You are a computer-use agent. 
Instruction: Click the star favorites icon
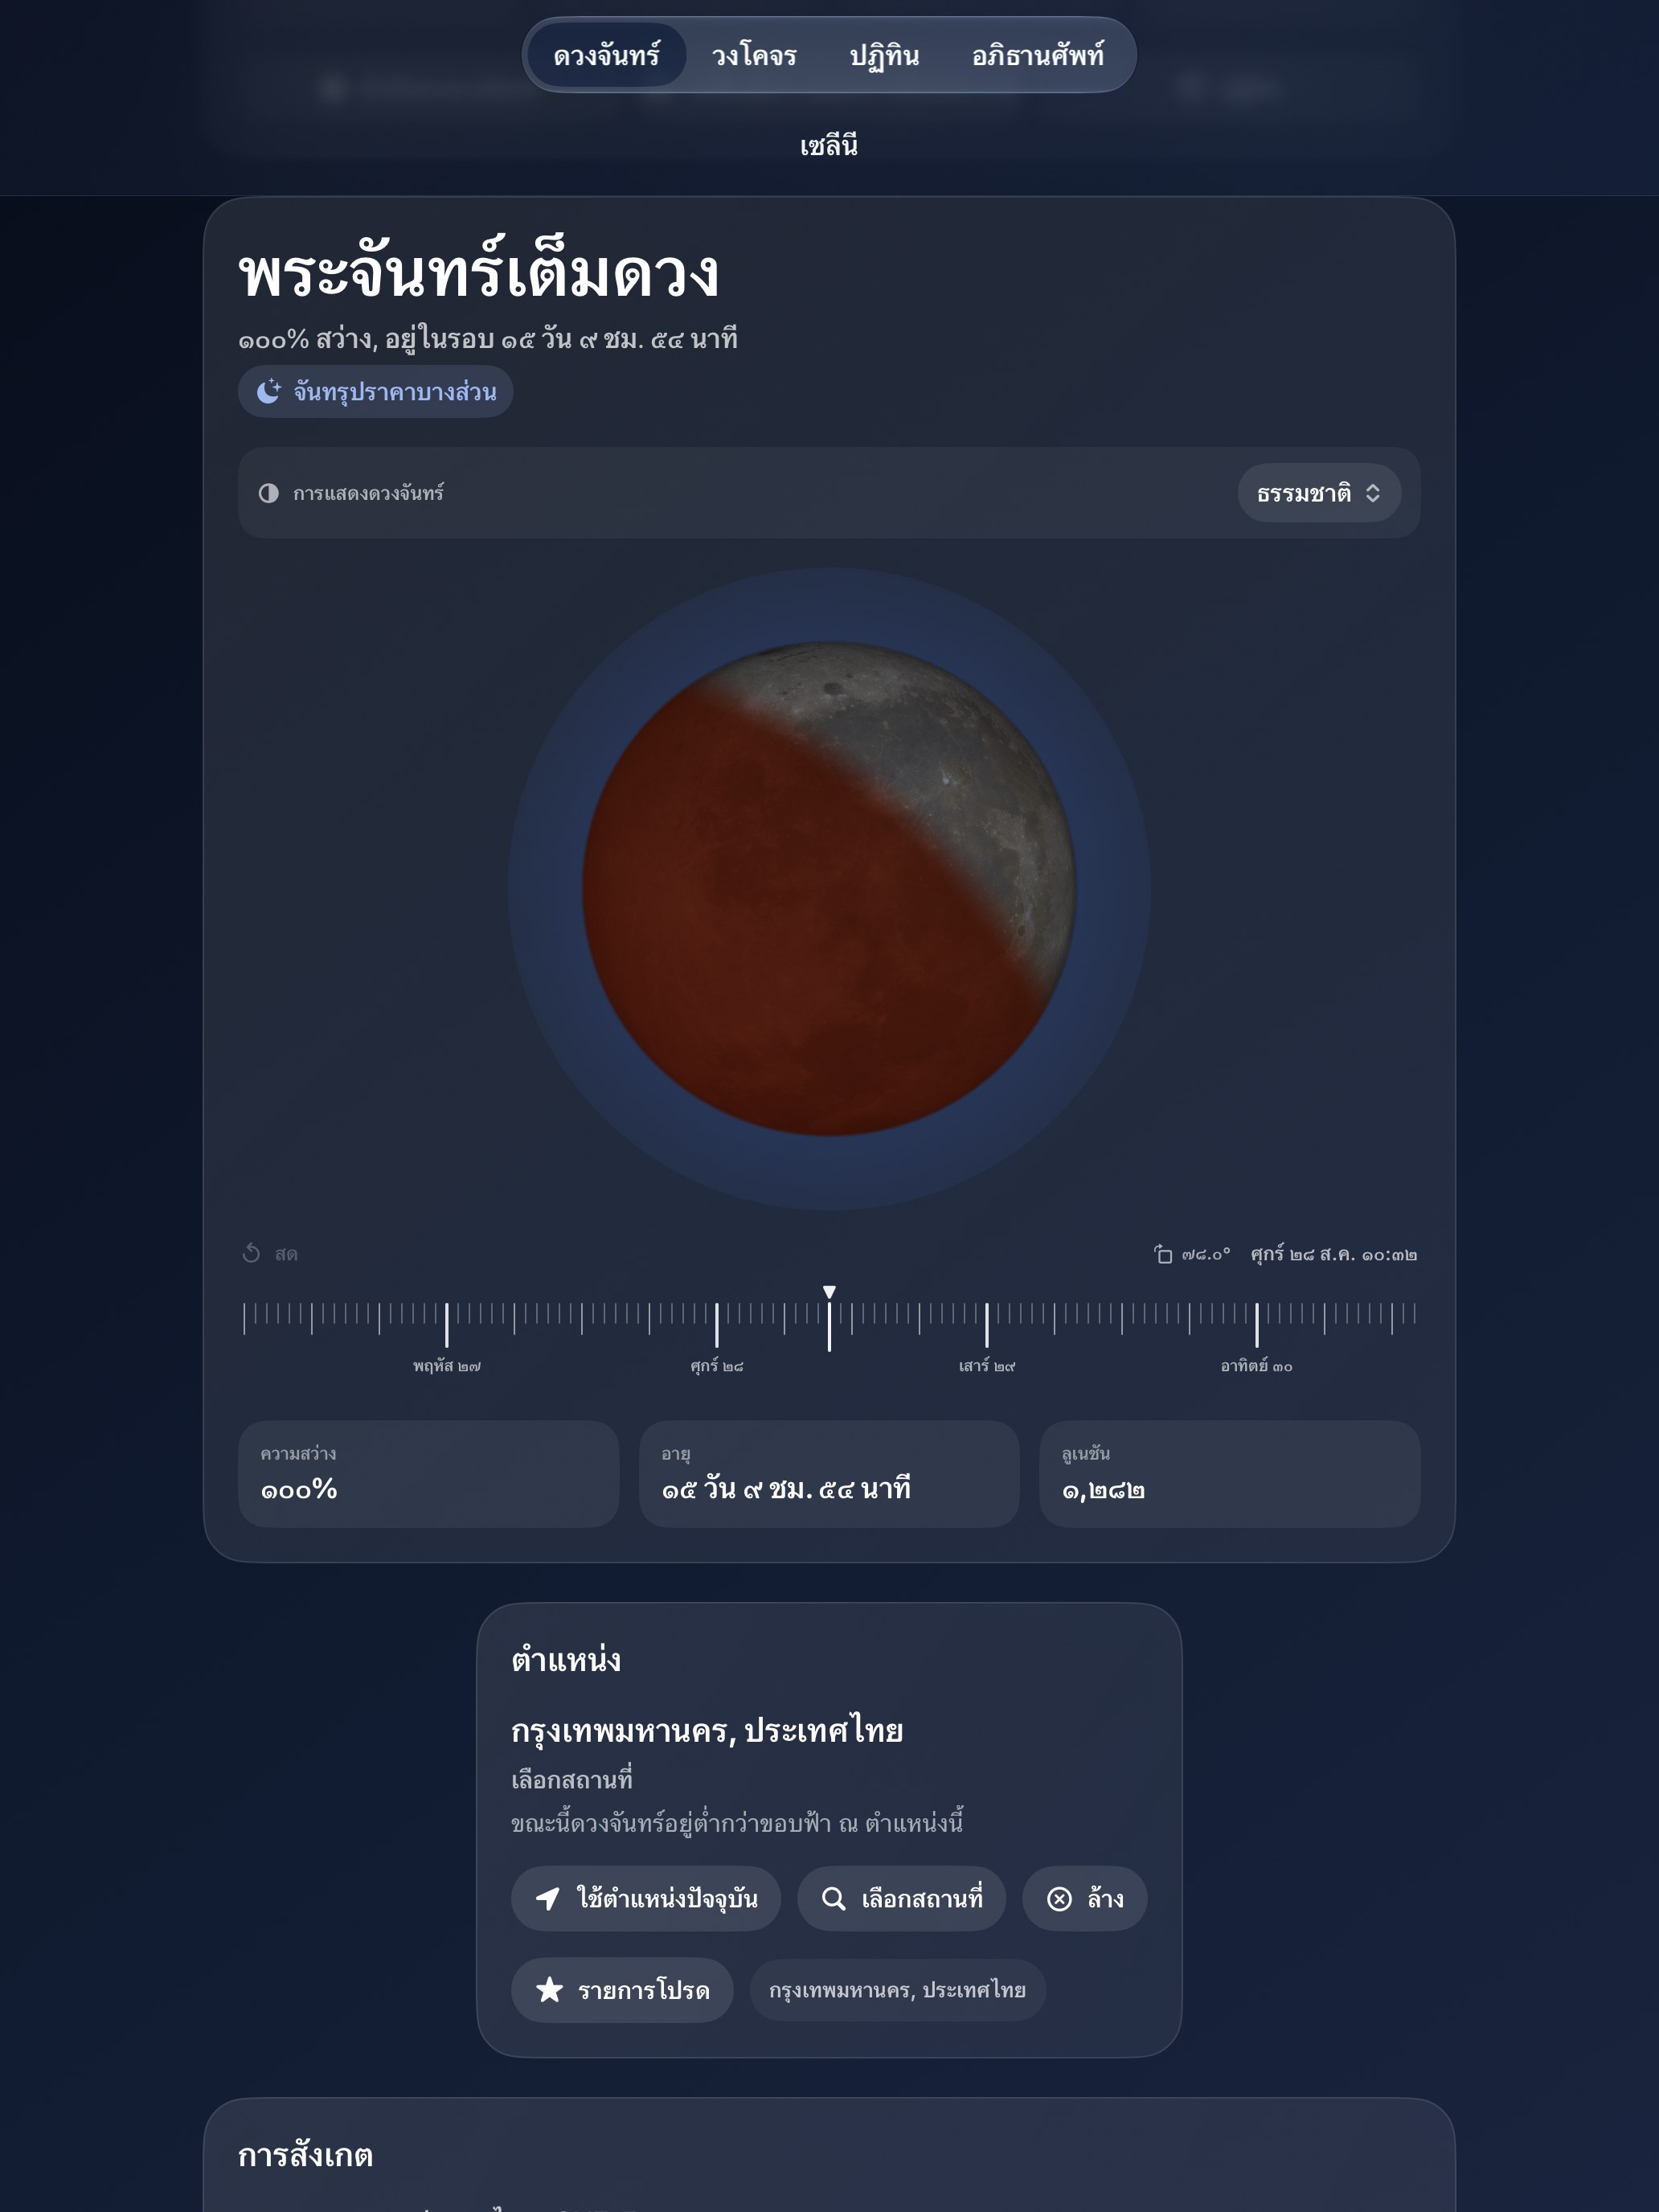point(549,1989)
